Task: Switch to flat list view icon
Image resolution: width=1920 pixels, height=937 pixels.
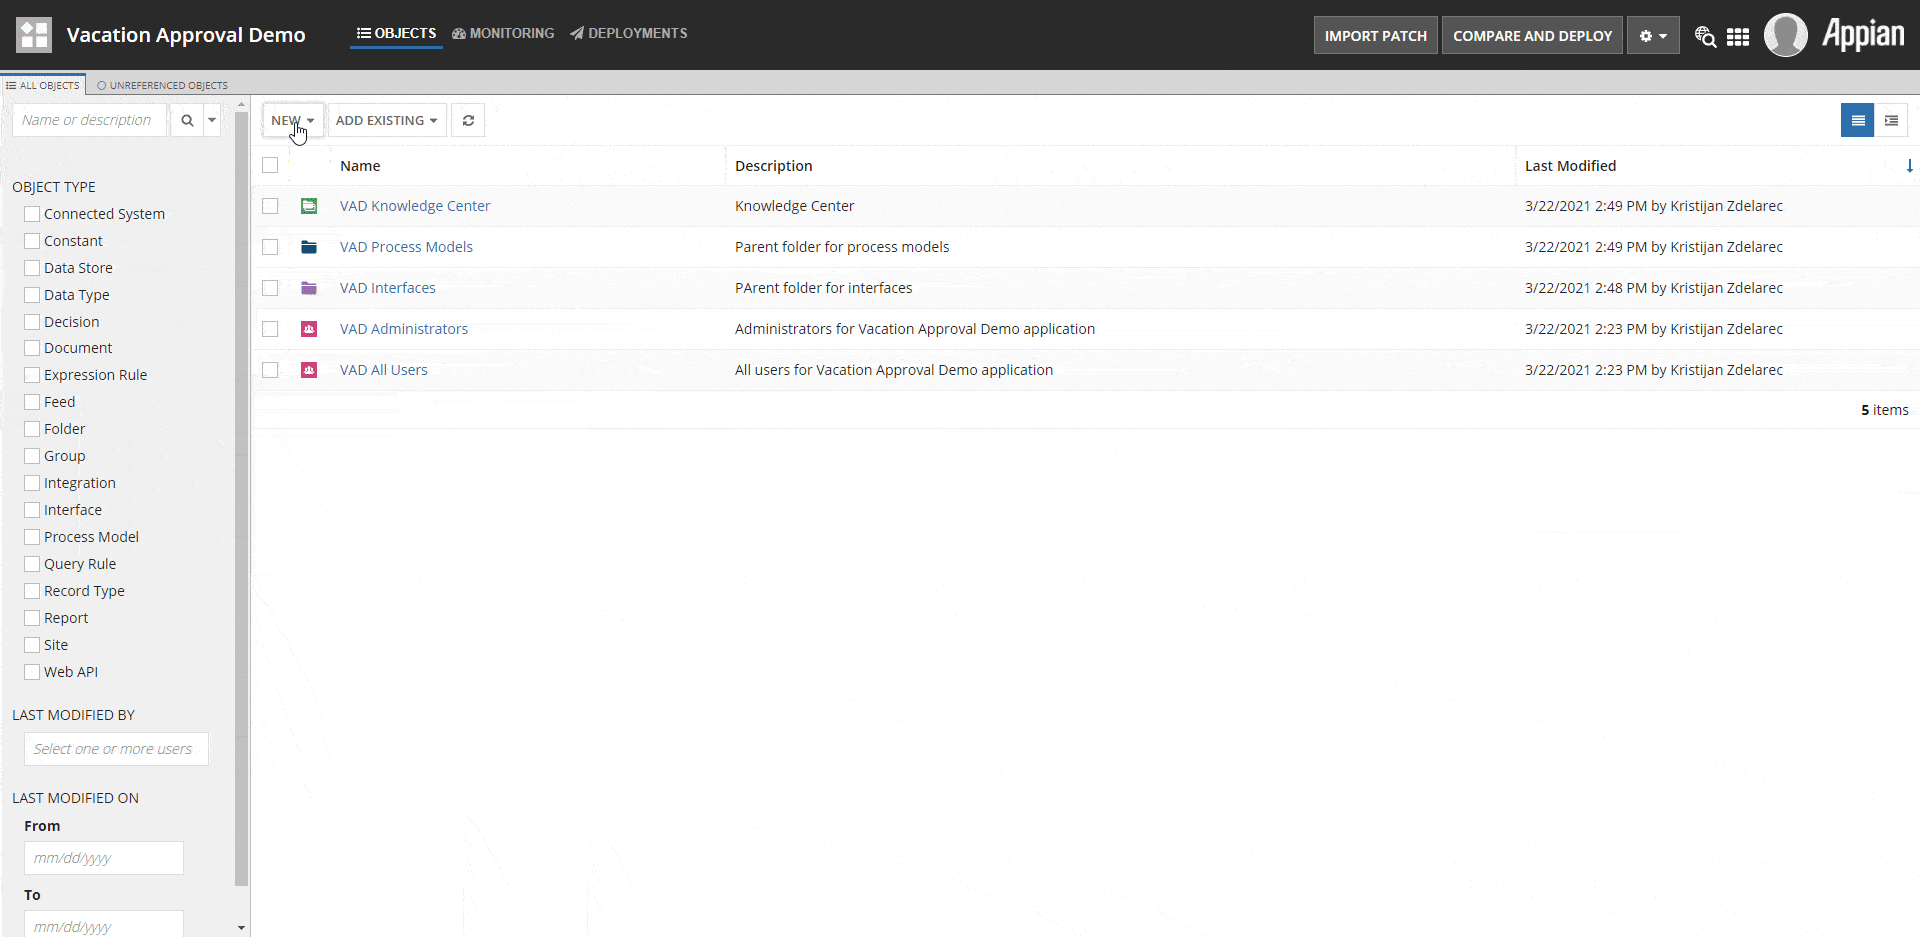Action: coord(1857,120)
